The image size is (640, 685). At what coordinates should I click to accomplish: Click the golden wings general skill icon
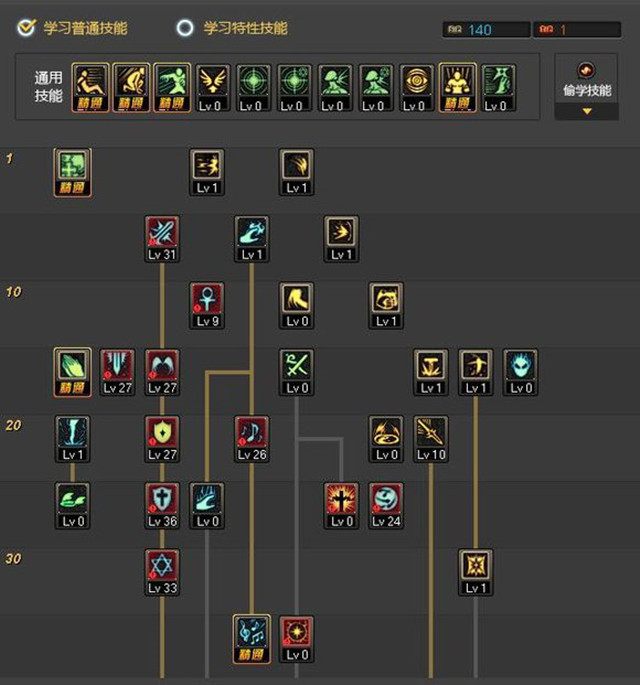(212, 87)
